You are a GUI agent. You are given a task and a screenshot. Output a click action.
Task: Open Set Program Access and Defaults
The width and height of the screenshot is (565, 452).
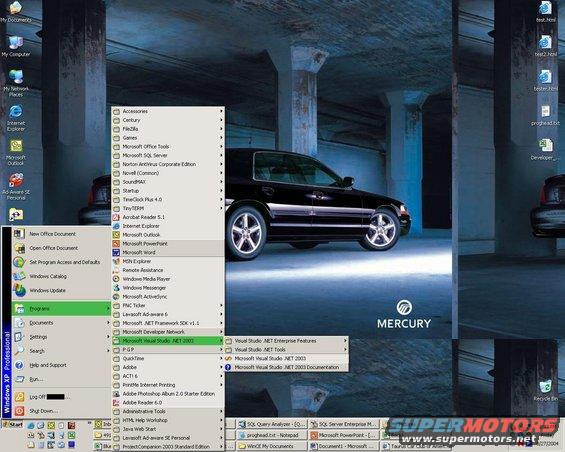(61, 262)
